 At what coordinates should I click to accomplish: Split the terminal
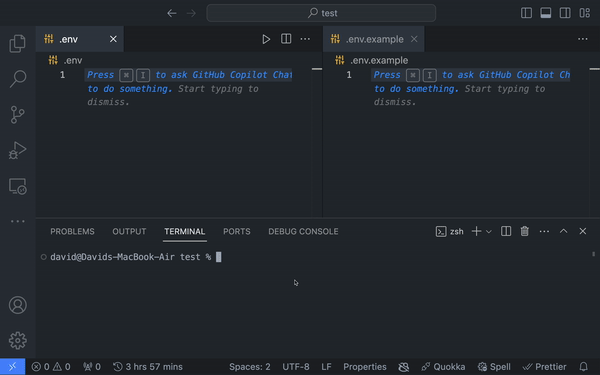click(x=506, y=231)
